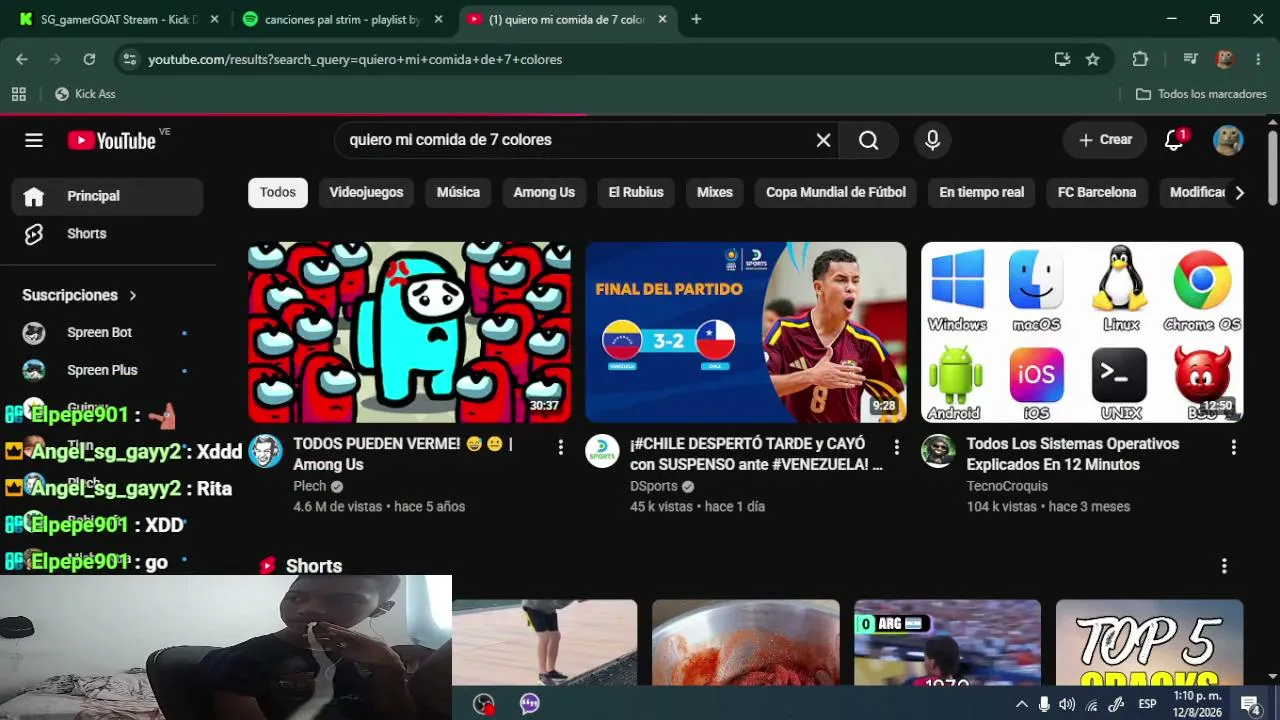Go to the YouTube home logo
Image resolution: width=1280 pixels, height=720 pixels.
click(x=112, y=140)
